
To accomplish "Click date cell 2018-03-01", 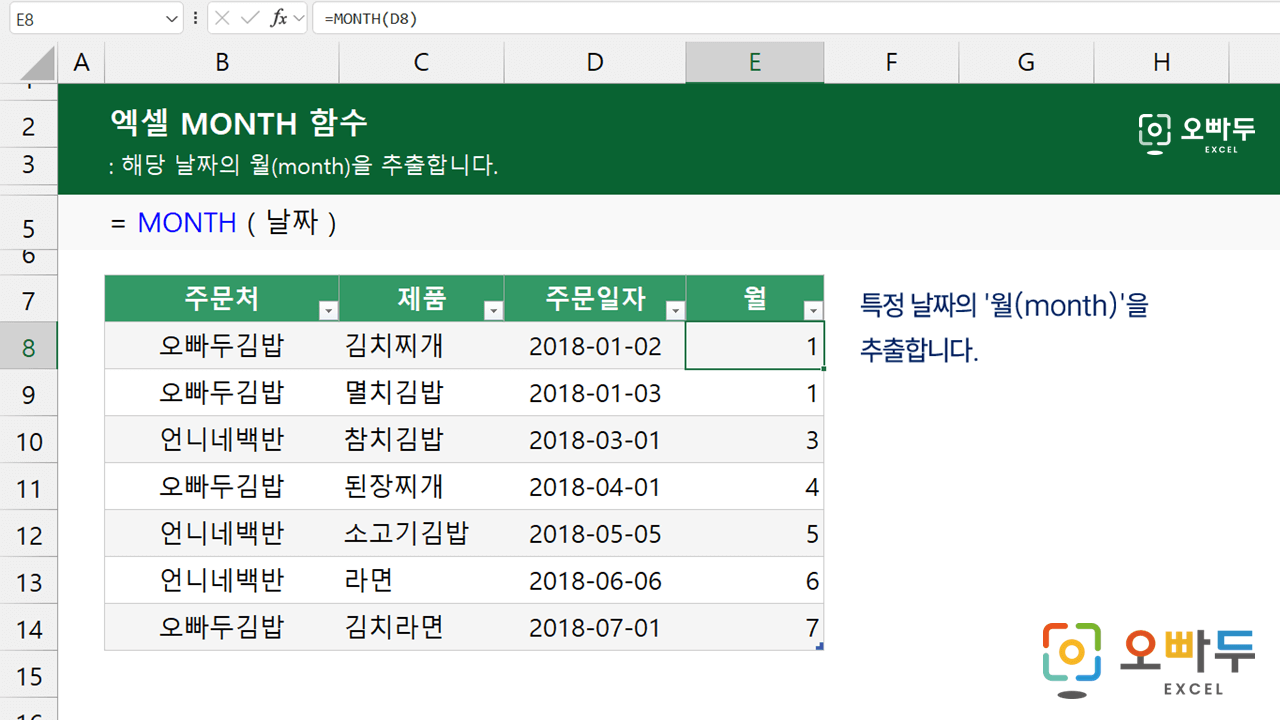I will 595,440.
